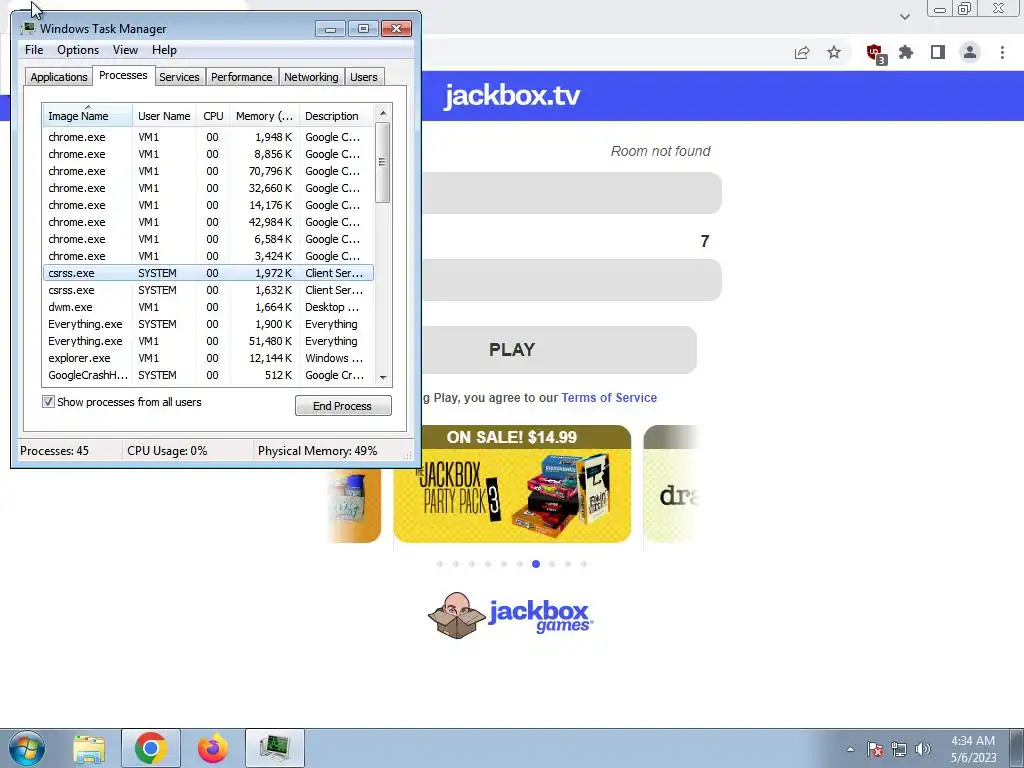This screenshot has height=768, width=1024.
Task: Toggle Show processes from all users
Action: point(48,402)
